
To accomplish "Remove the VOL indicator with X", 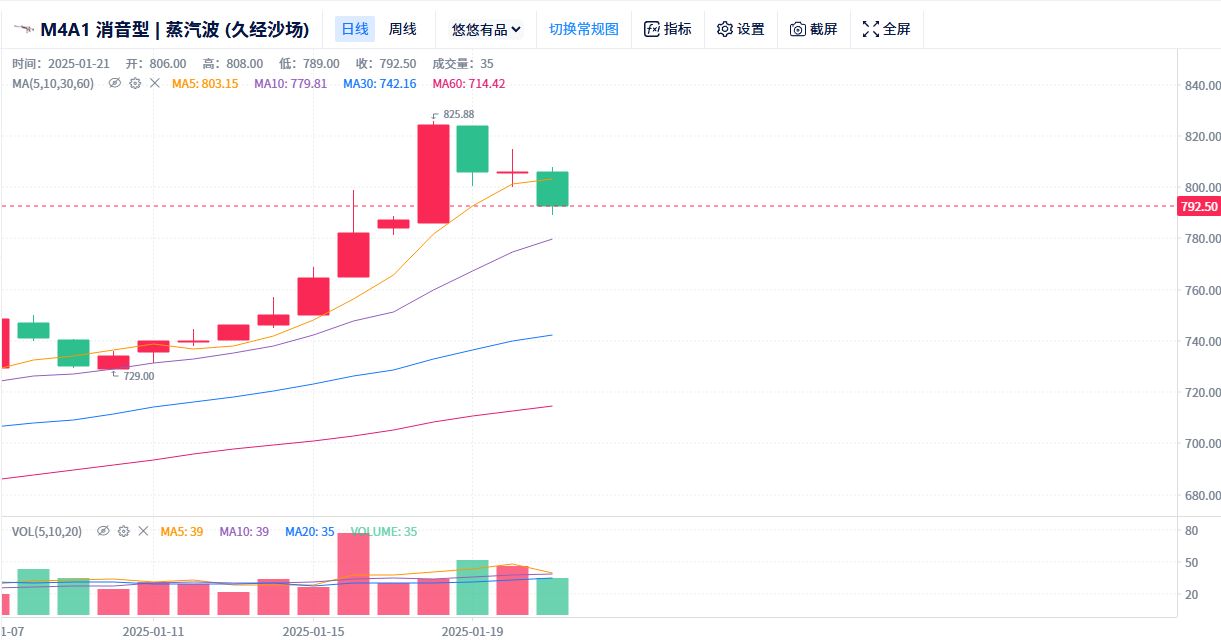I will [x=144, y=531].
